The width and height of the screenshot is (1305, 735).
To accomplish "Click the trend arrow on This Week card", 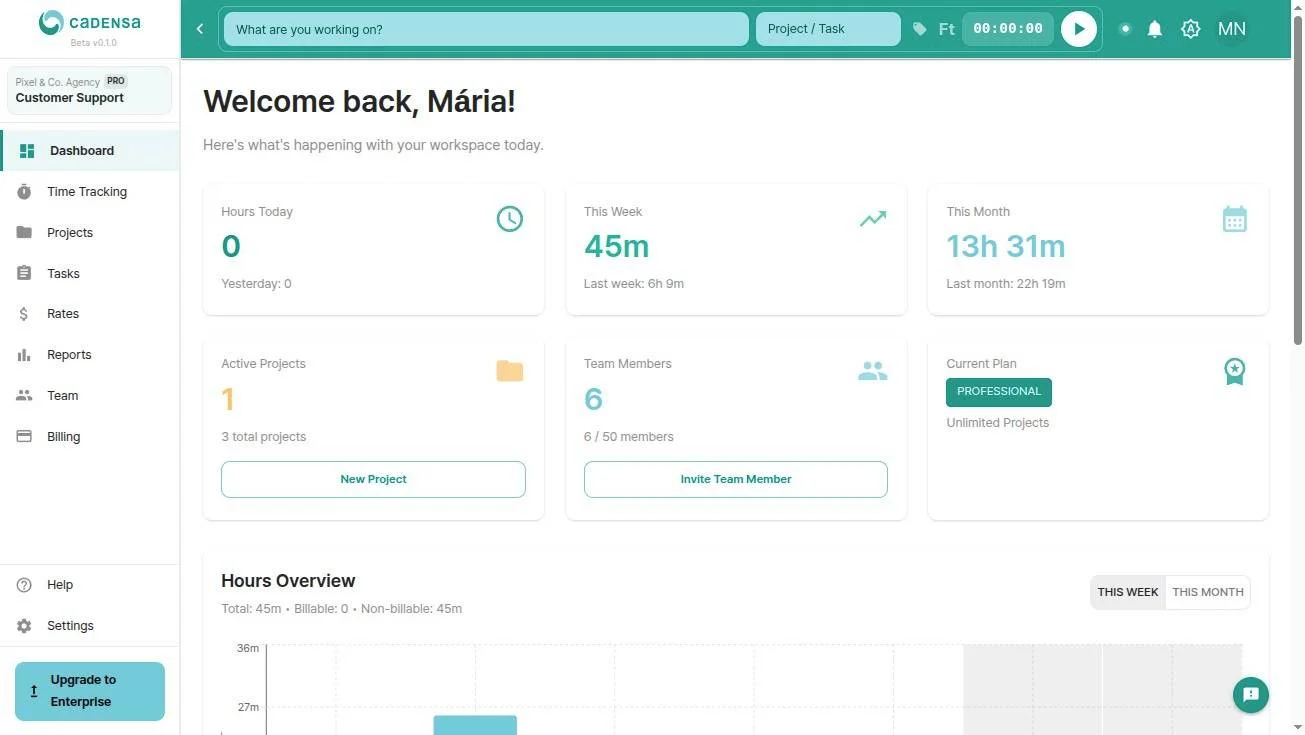I will tap(873, 219).
